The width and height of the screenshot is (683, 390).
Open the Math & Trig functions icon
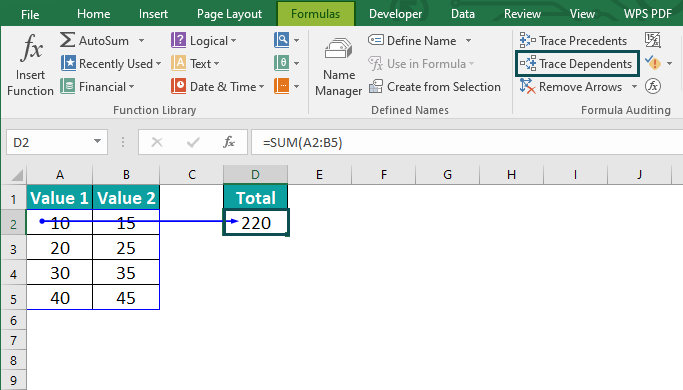coord(282,63)
